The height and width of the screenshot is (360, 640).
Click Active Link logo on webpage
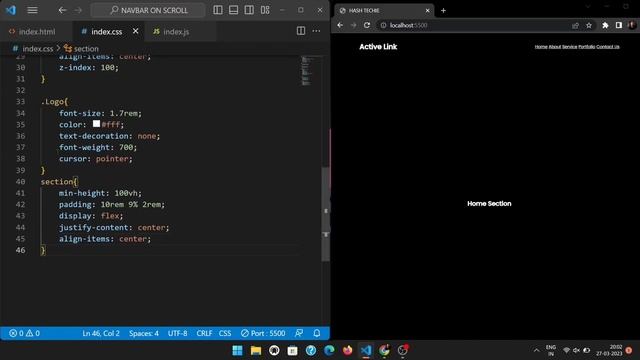pos(378,47)
